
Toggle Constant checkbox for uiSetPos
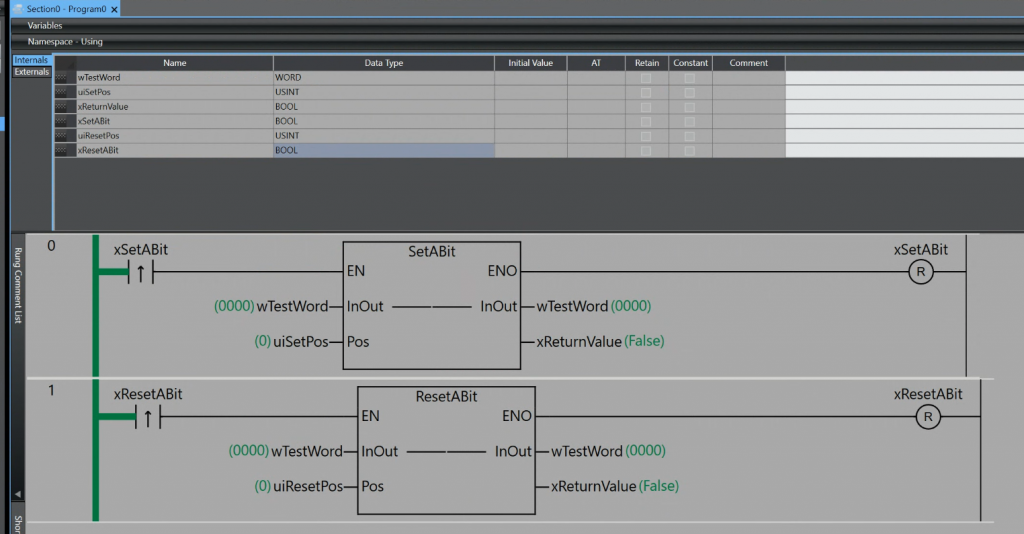689,92
